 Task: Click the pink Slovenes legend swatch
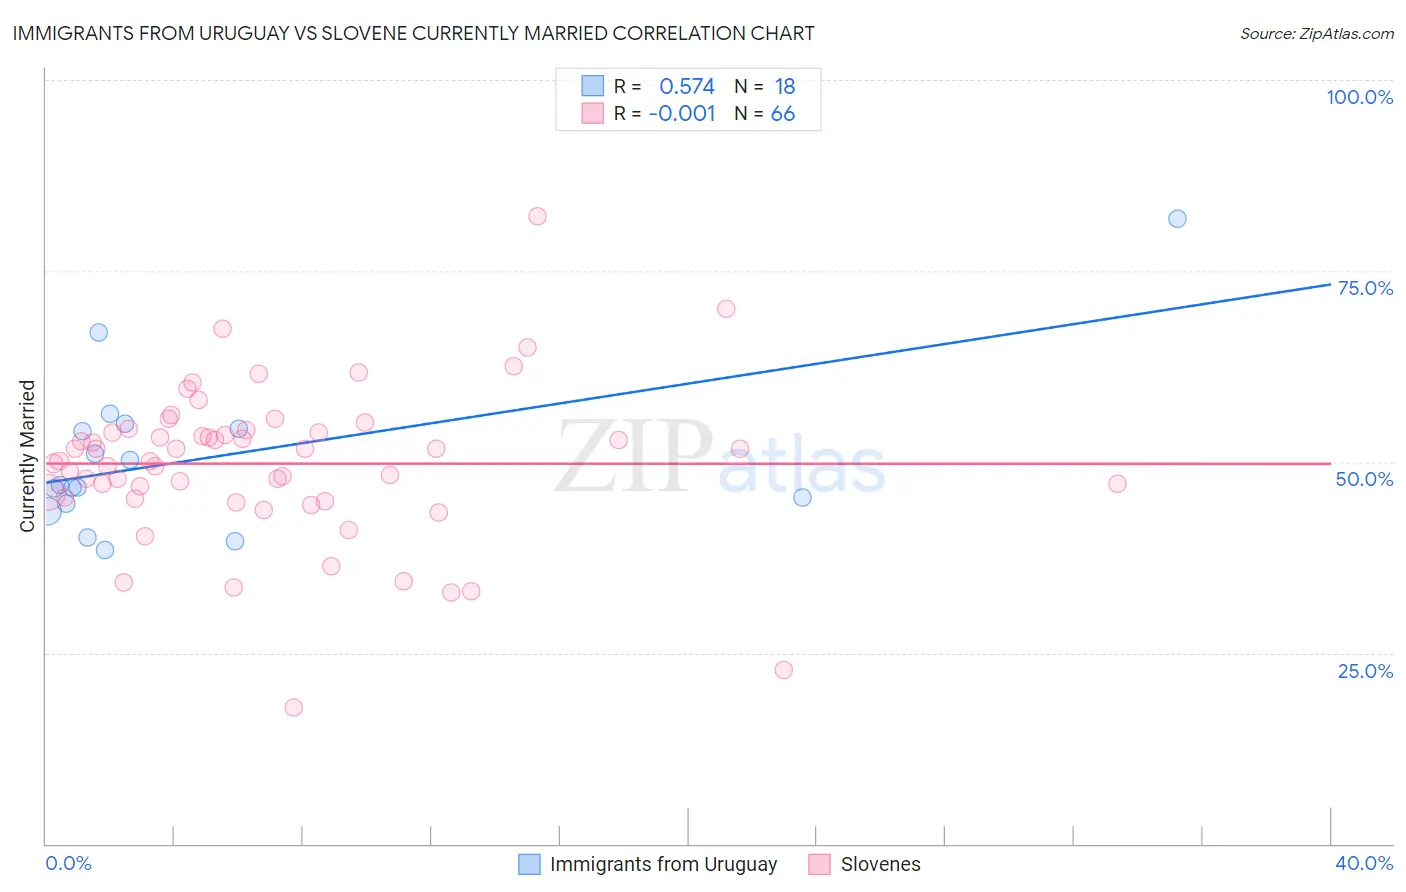coord(820,864)
